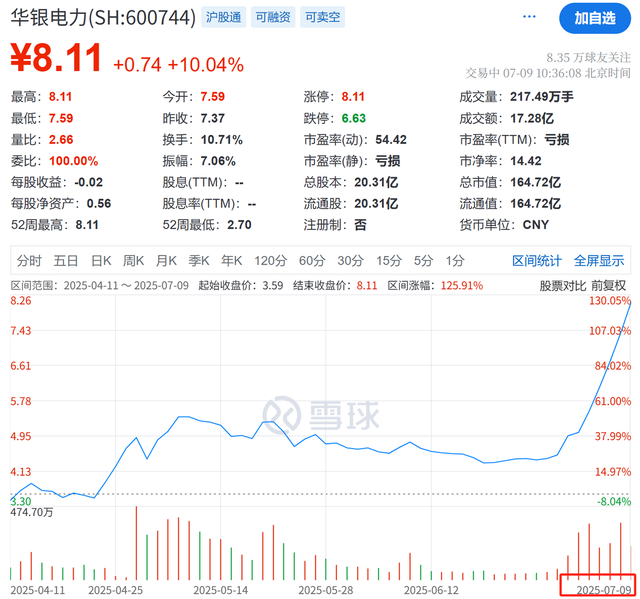Screen dimensions: 640x599
Task: Click the 可融资 tag
Action: (273, 17)
